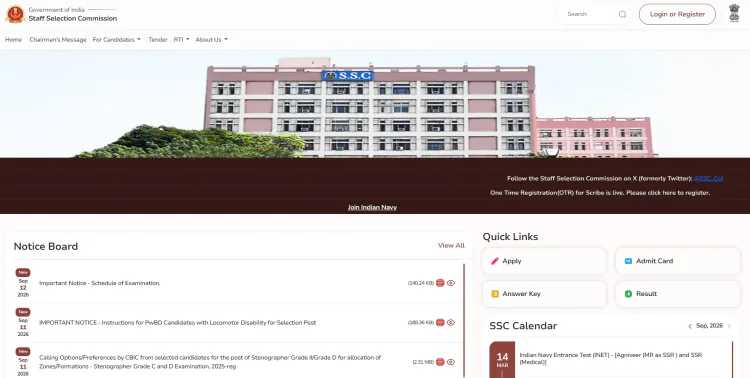The width and height of the screenshot is (750, 378).
Task: Open Instructions for PwBD Candidates notice text
Action: 177,322
